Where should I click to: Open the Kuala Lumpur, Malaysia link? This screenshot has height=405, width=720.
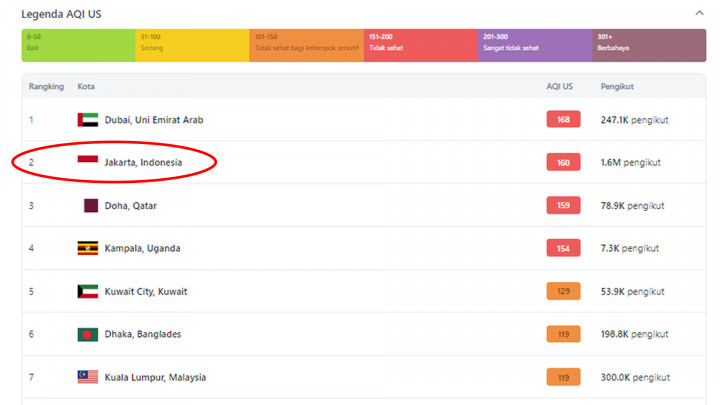tap(155, 377)
